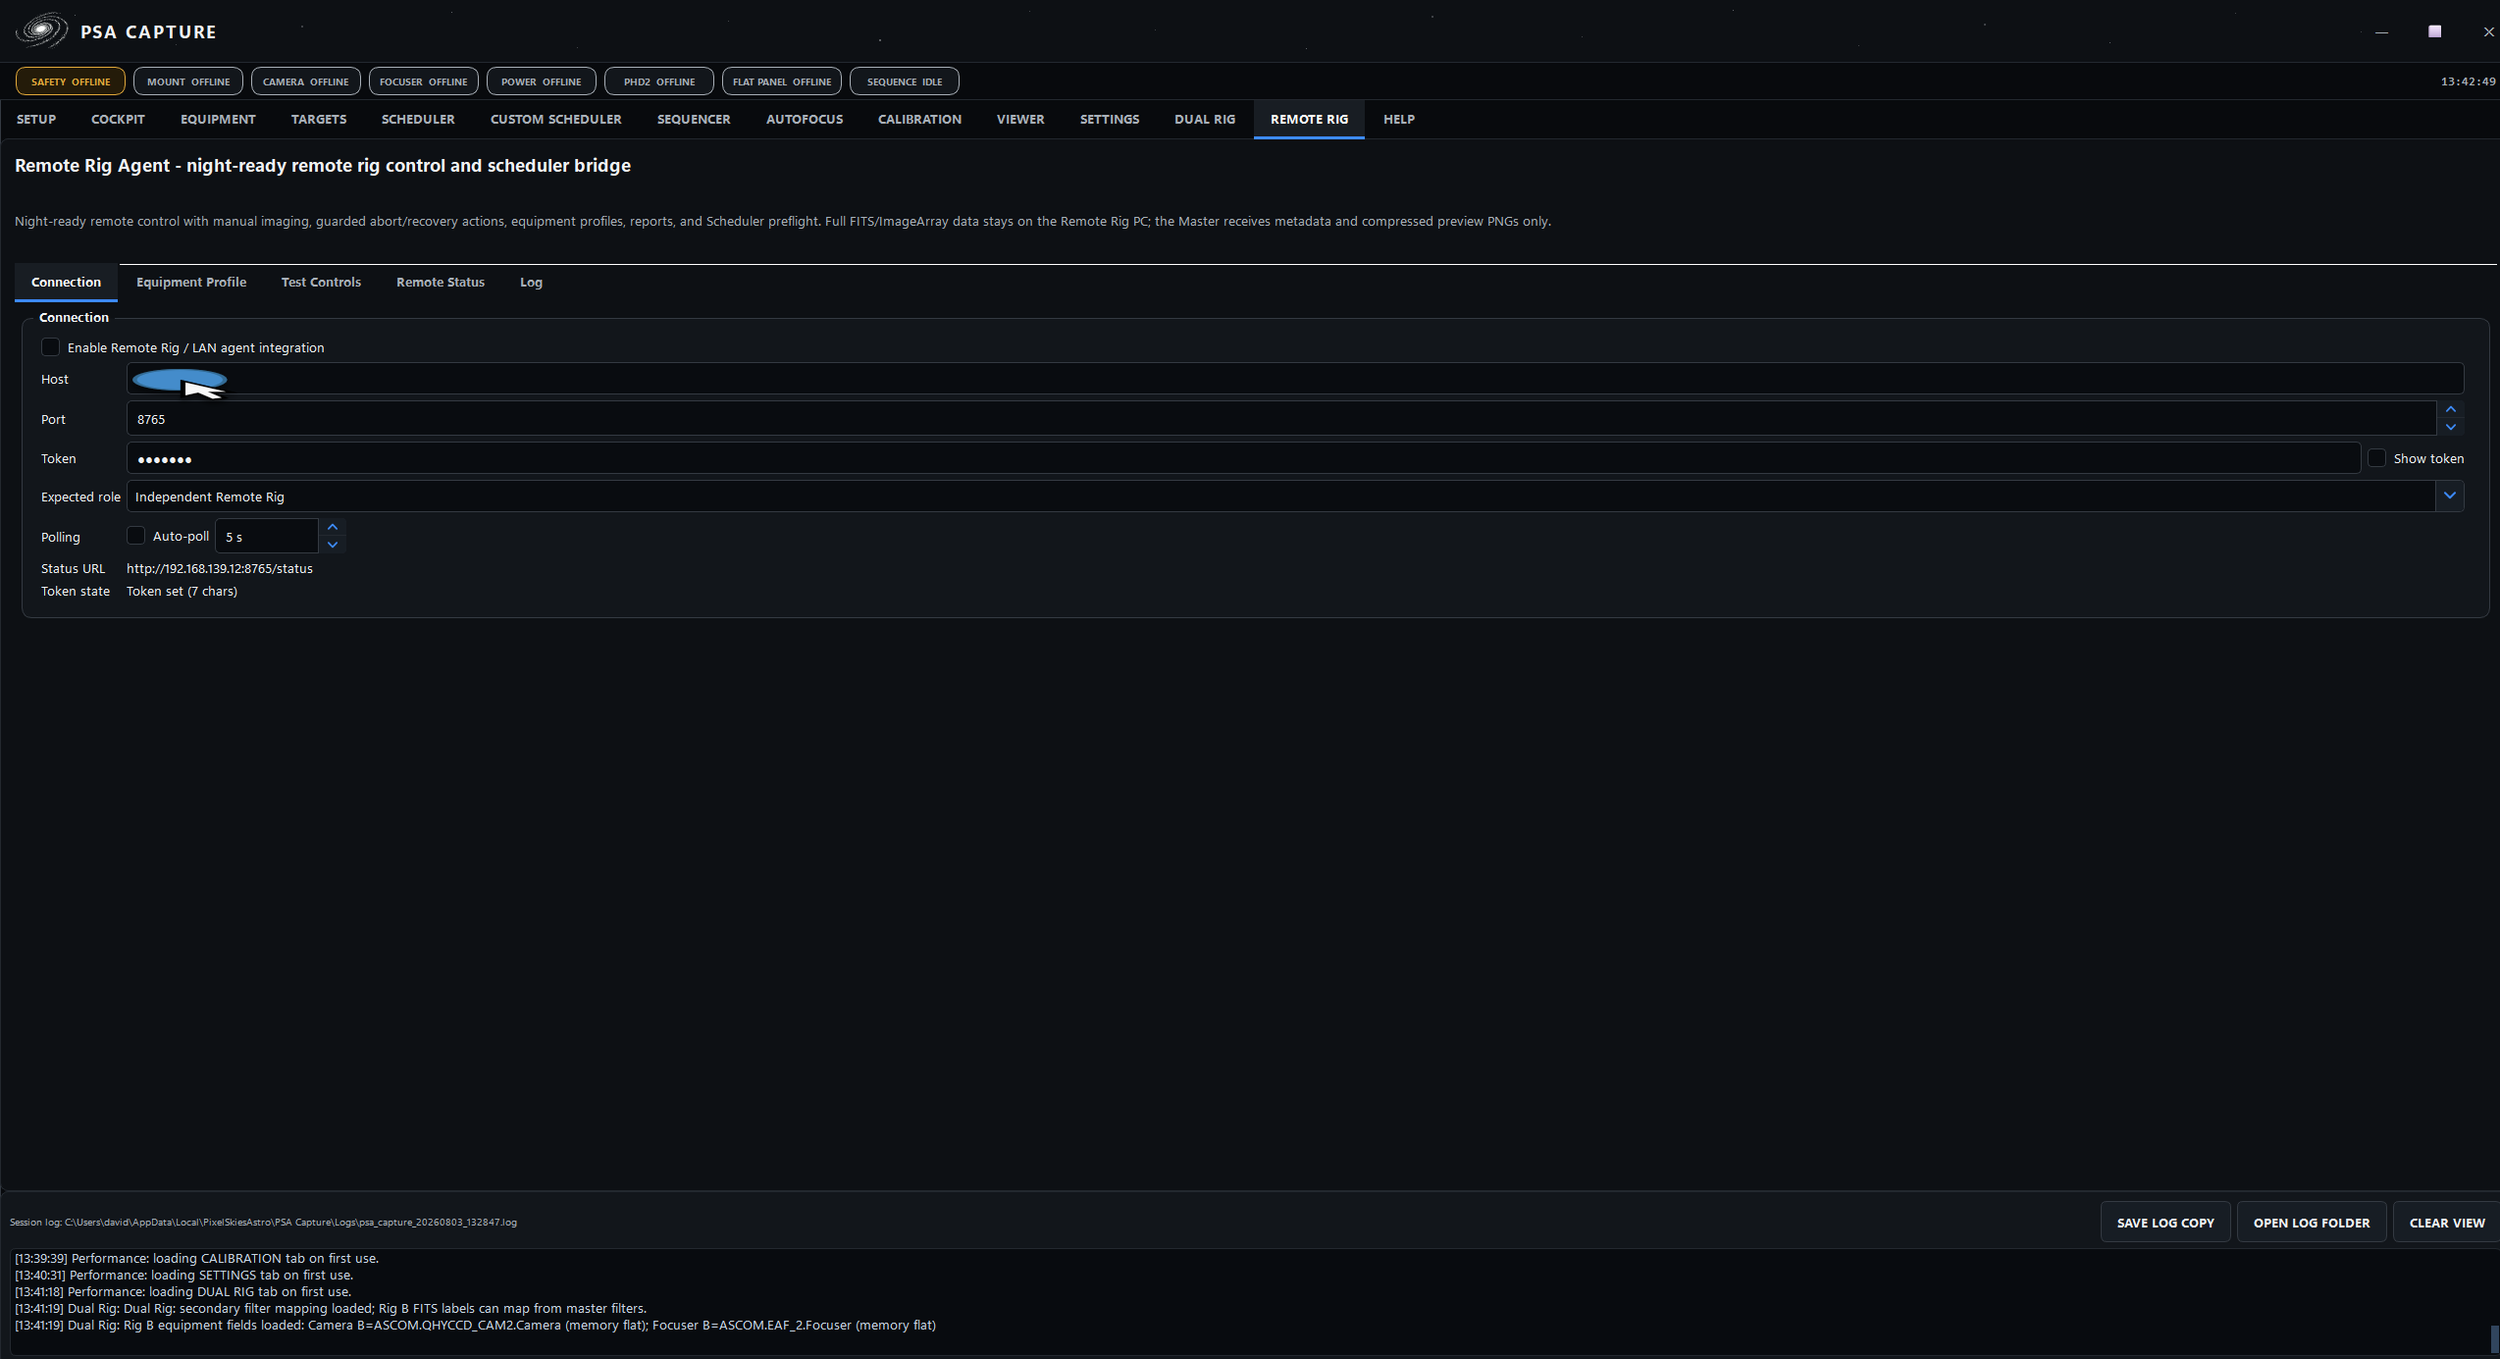Select the Connection sub-tab

click(x=66, y=282)
